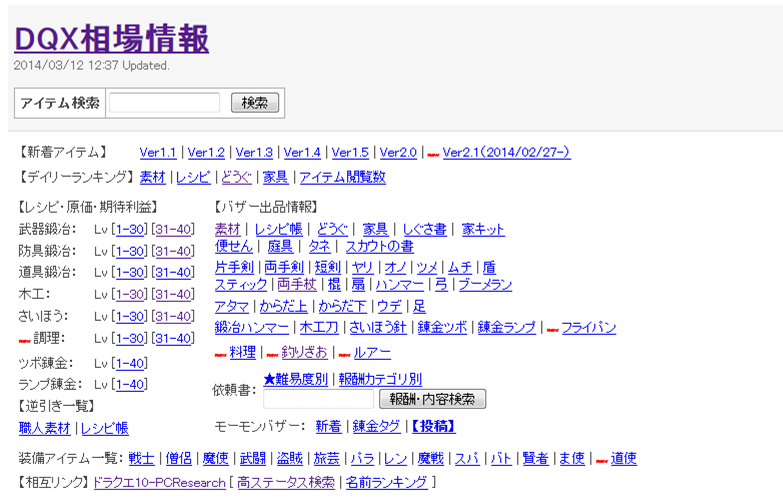Image resolution: width=783 pixels, height=503 pixels.
Task: Open new items for Ver1.5
Action: click(x=350, y=152)
